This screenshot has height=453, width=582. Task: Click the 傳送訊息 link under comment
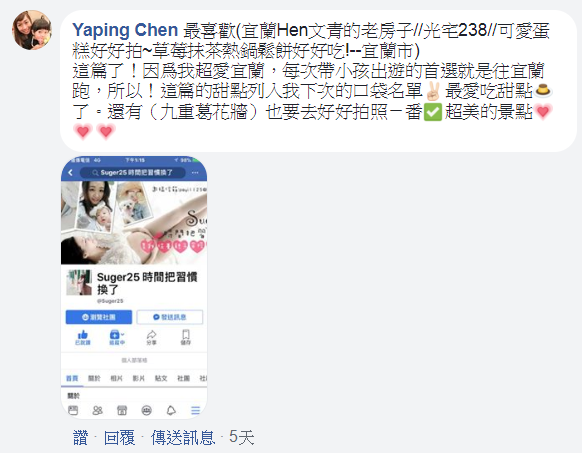[x=183, y=437]
